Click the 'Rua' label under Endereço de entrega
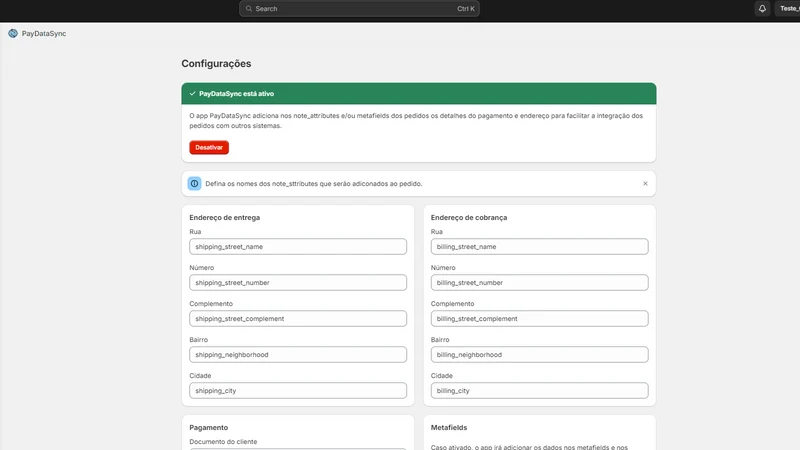This screenshot has height=450, width=800. coord(195,232)
